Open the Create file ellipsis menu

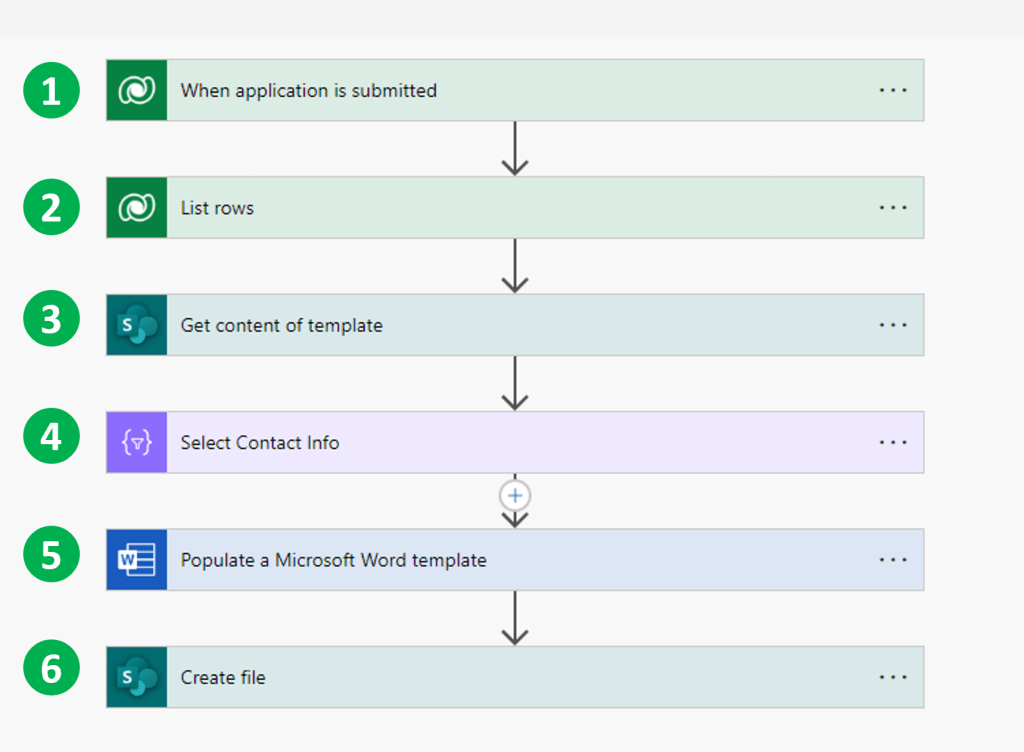coord(892,677)
